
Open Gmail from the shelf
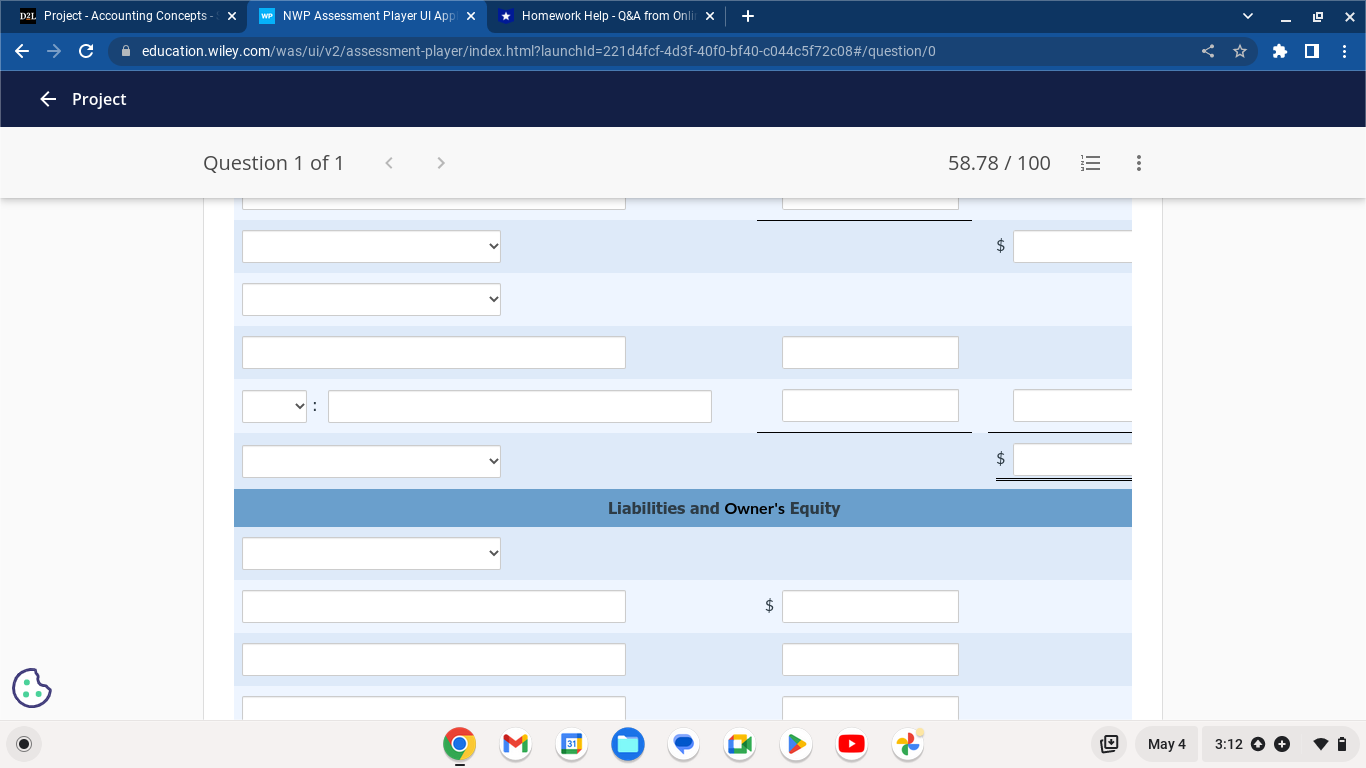tap(516, 744)
